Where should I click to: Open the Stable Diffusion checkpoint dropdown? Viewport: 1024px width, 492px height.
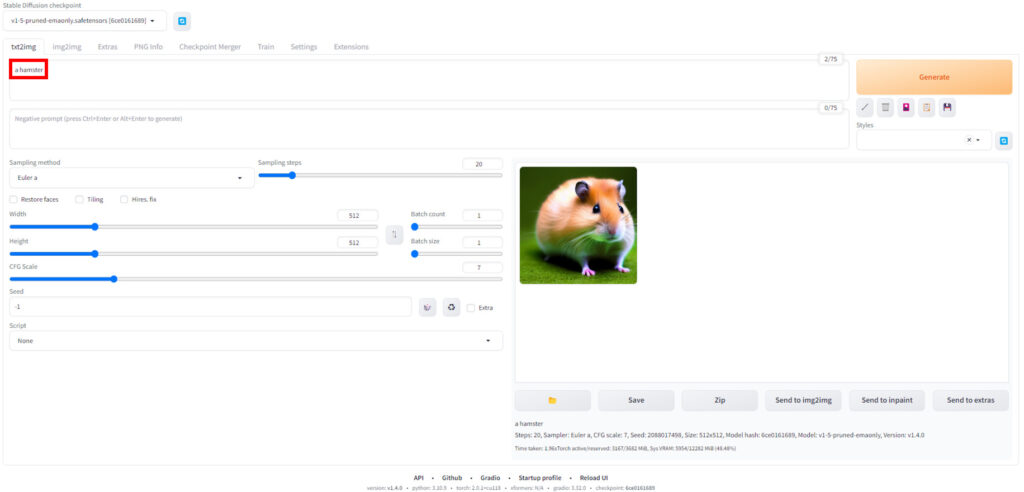pos(84,21)
